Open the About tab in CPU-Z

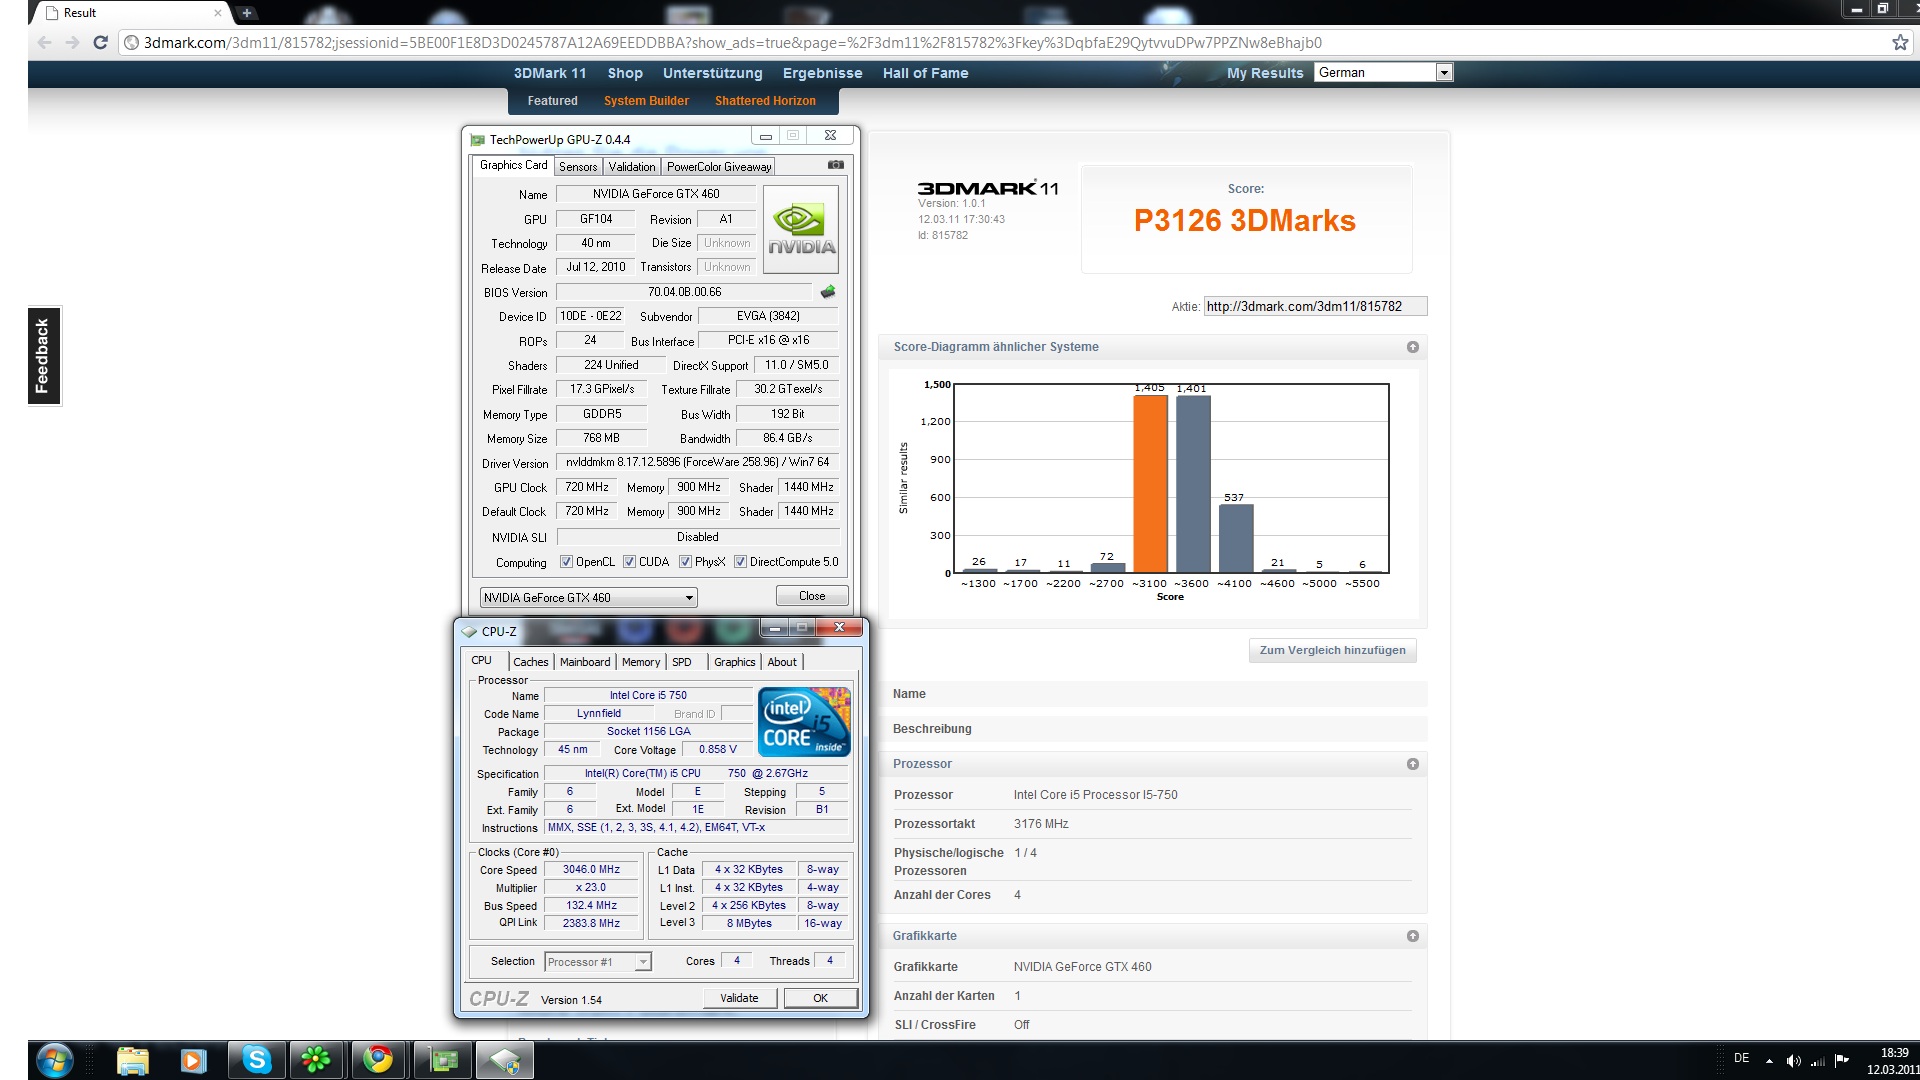point(782,662)
